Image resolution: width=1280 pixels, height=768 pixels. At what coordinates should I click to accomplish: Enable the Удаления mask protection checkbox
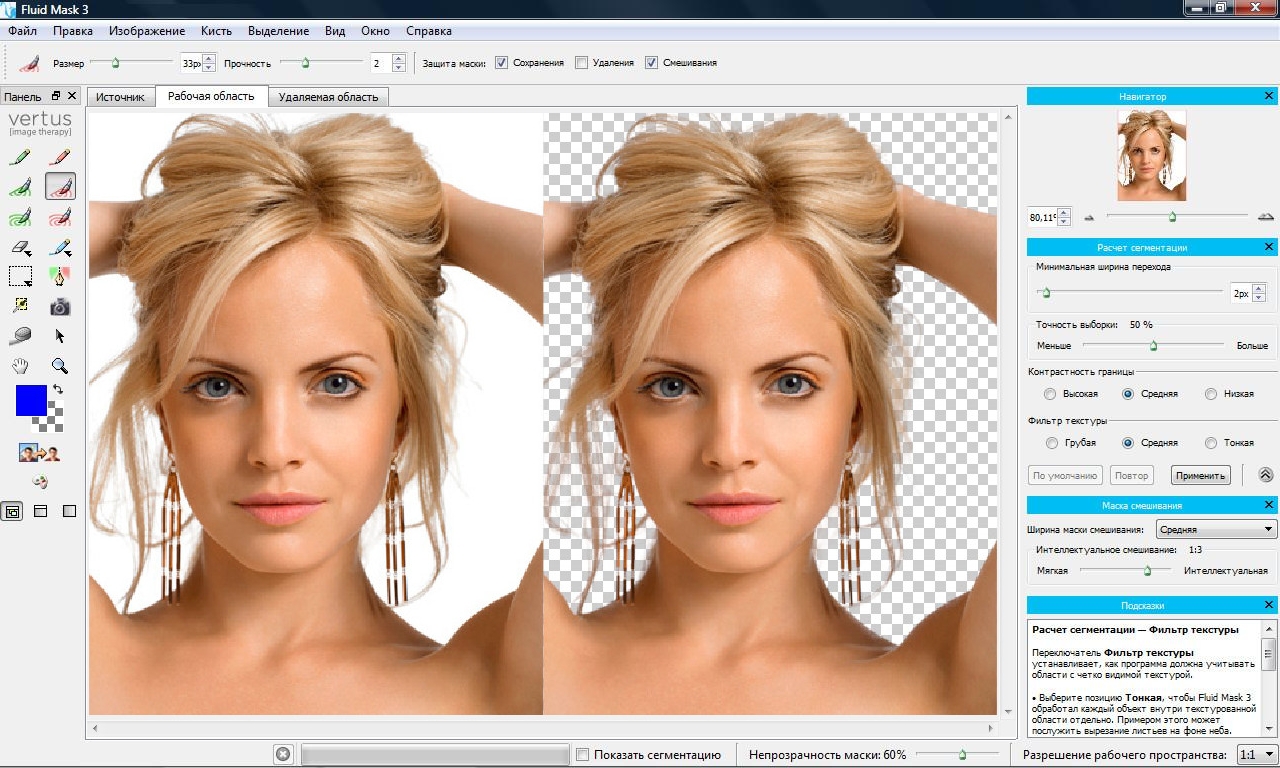coord(582,63)
